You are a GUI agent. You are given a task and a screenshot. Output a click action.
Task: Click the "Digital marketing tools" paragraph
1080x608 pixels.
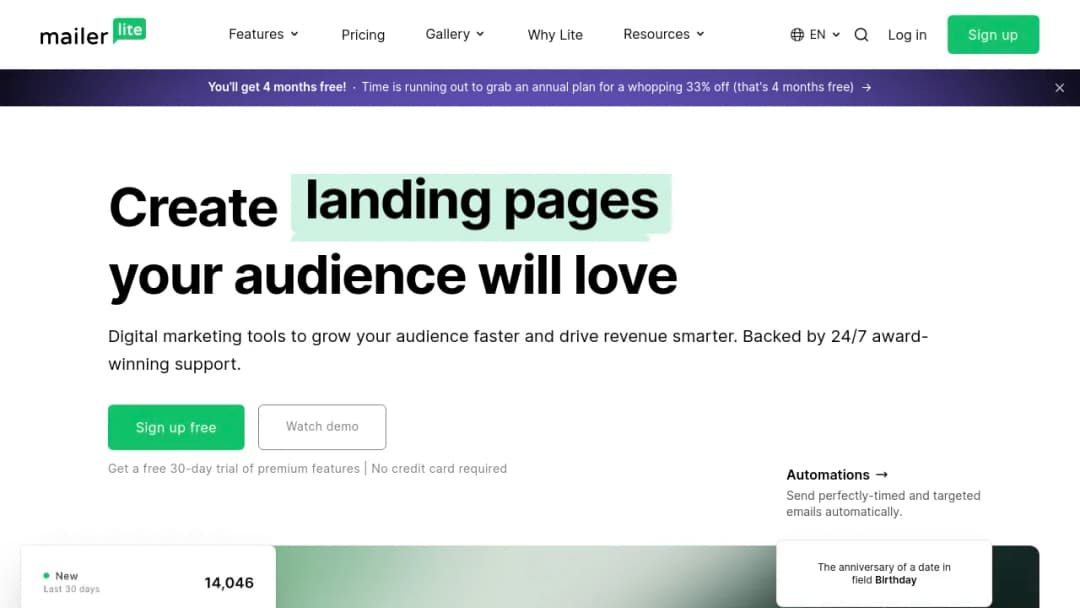point(518,350)
